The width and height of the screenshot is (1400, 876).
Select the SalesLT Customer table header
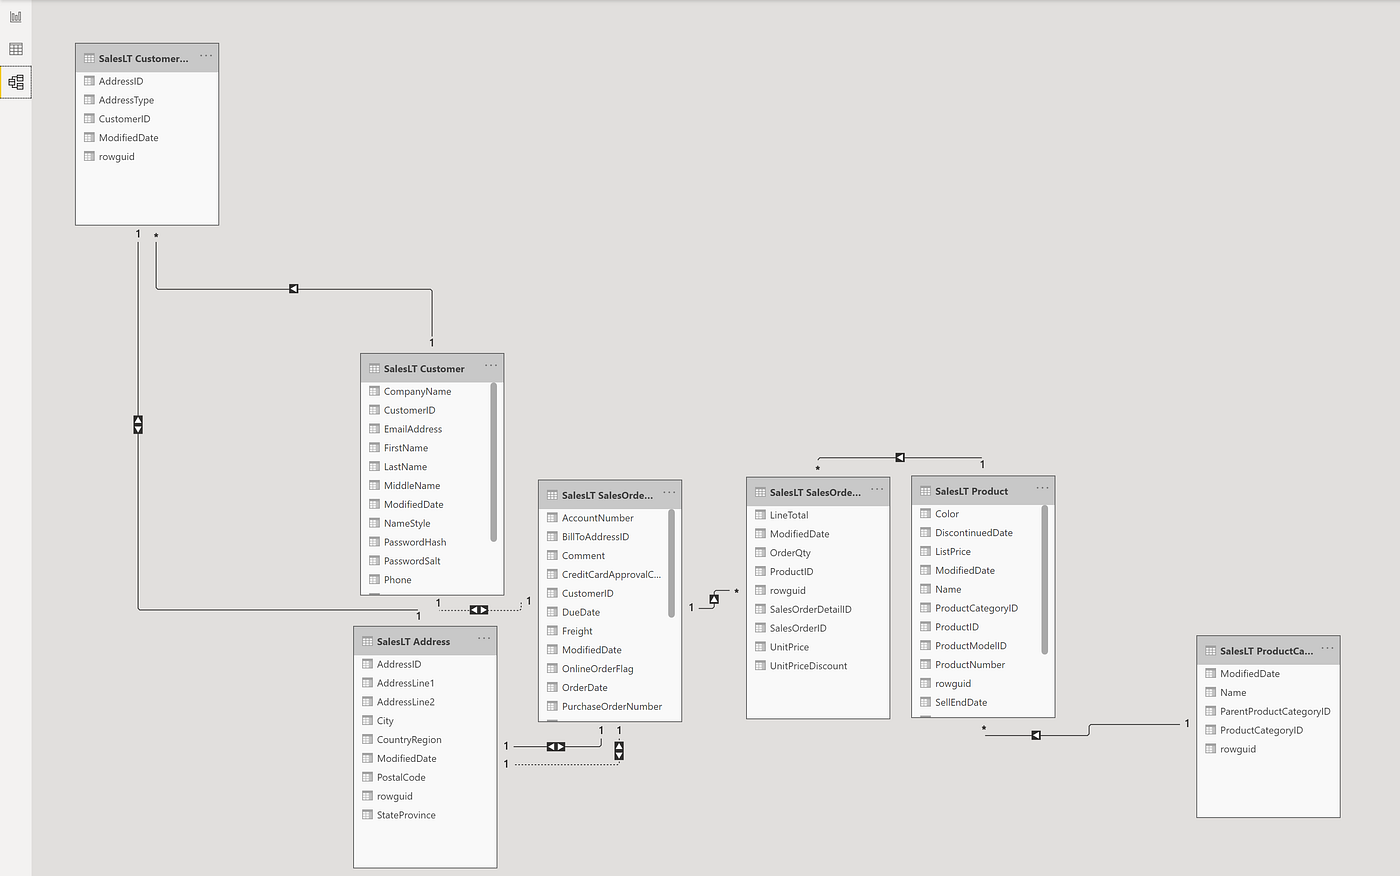click(425, 368)
